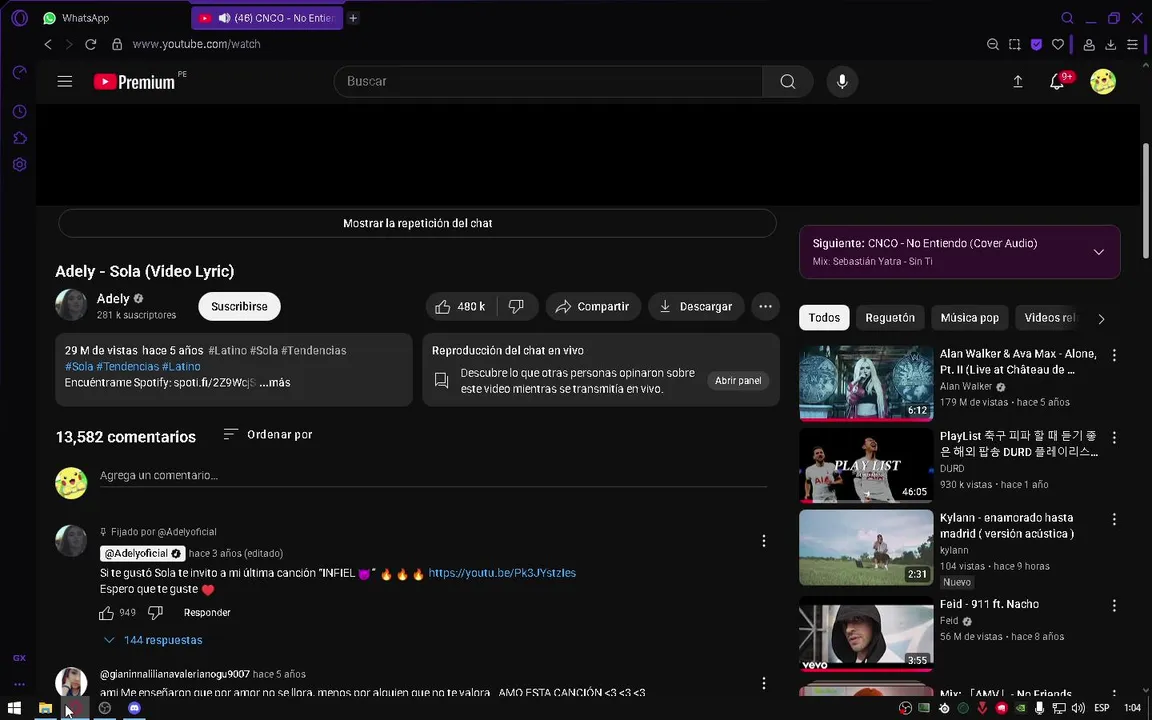Click the GX Corner icon in sidebar
This screenshot has width=1152, height=720.
pyautogui.click(x=20, y=658)
